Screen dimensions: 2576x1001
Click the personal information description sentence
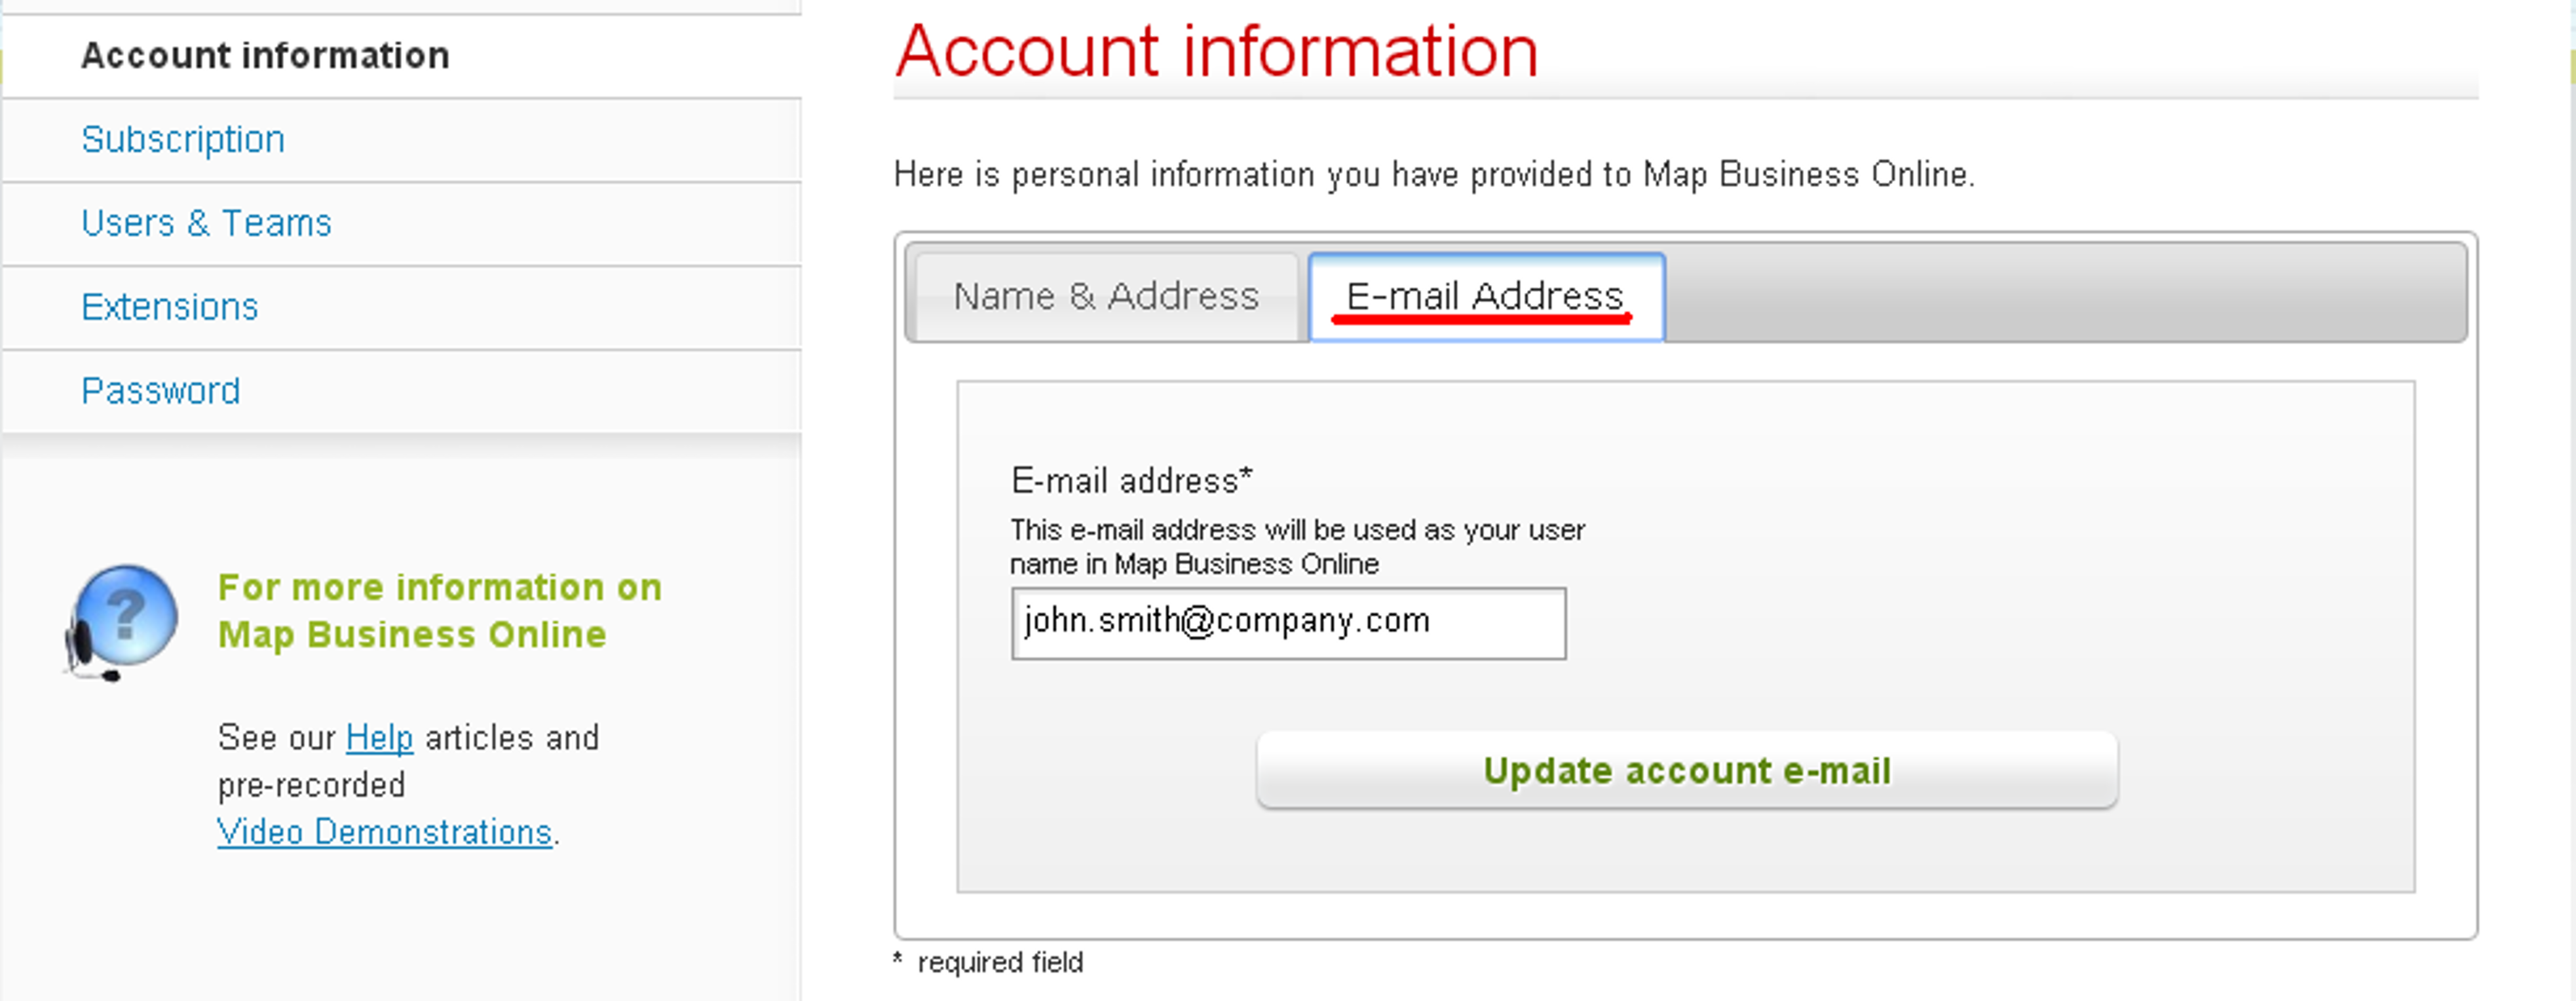tap(1434, 175)
